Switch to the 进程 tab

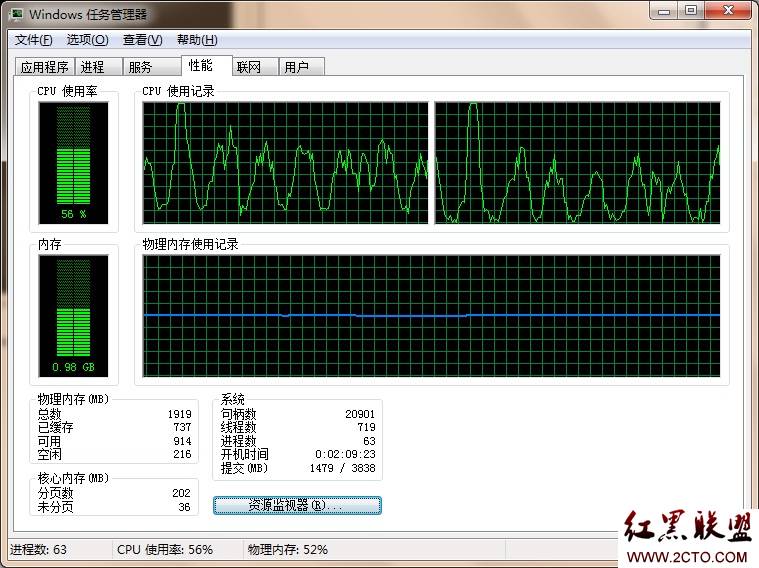pos(98,67)
